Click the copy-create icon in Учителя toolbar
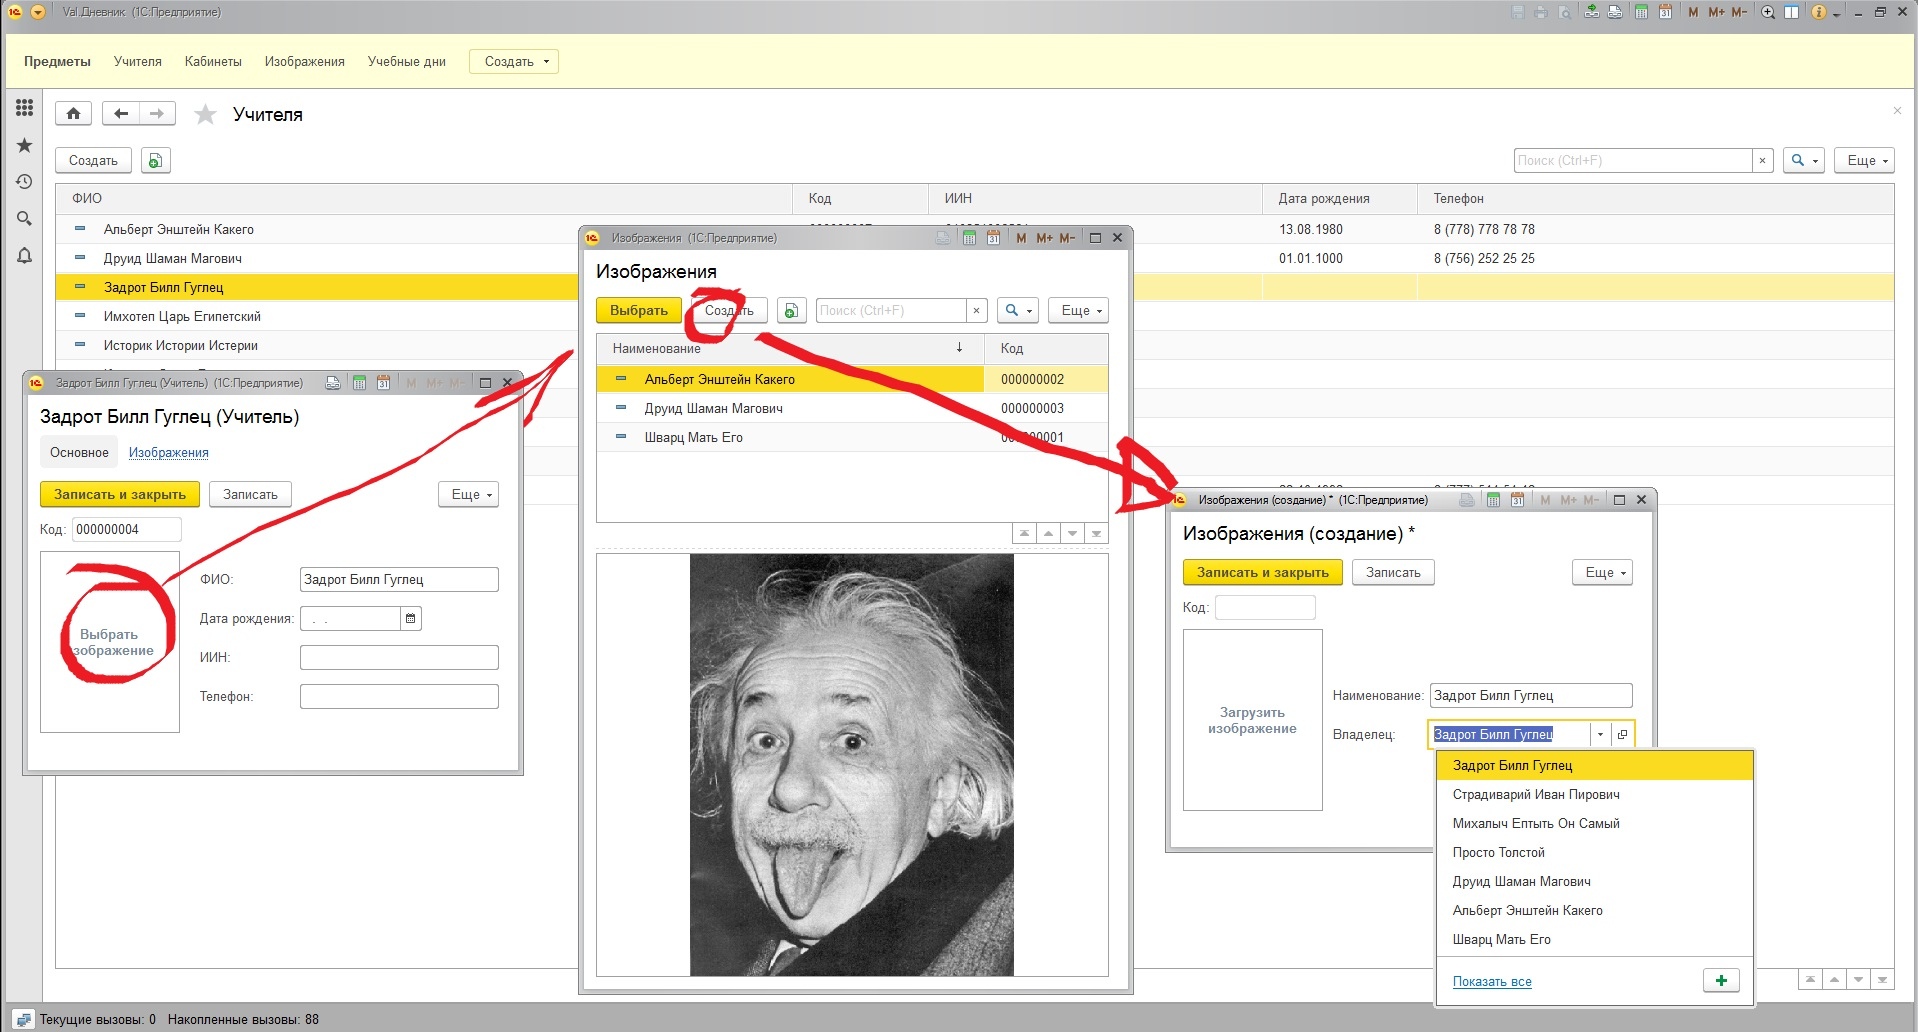The image size is (1918, 1032). pos(155,161)
